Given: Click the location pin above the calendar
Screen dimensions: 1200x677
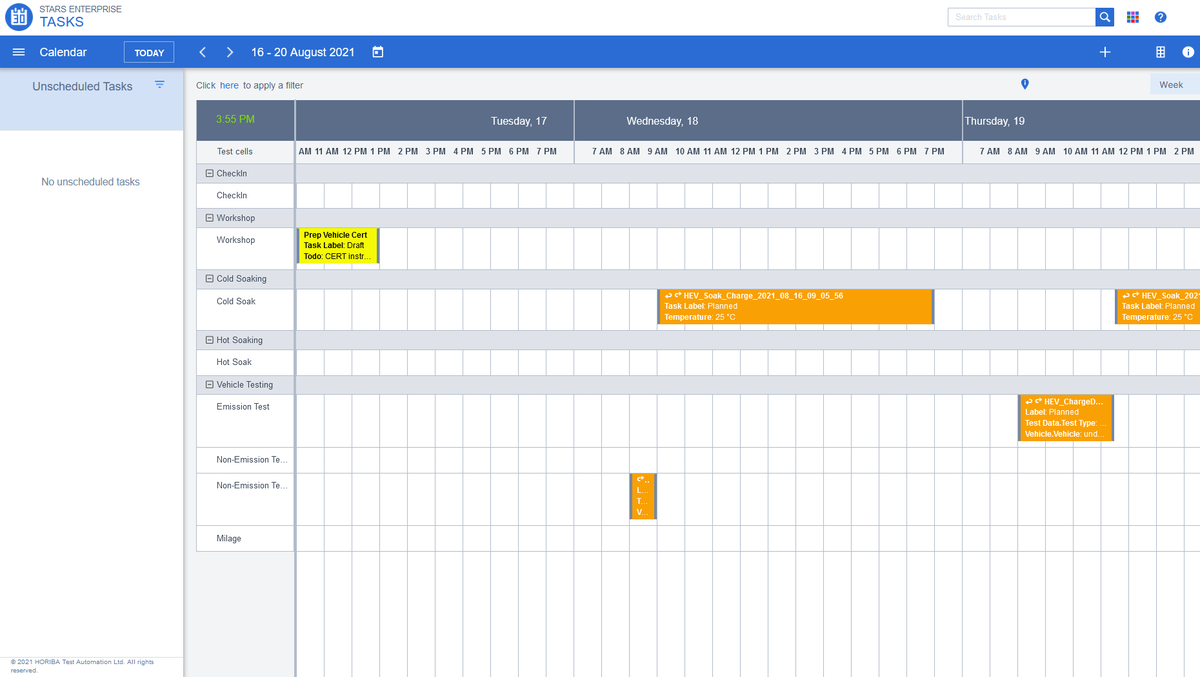Looking at the screenshot, I should click(x=1024, y=85).
